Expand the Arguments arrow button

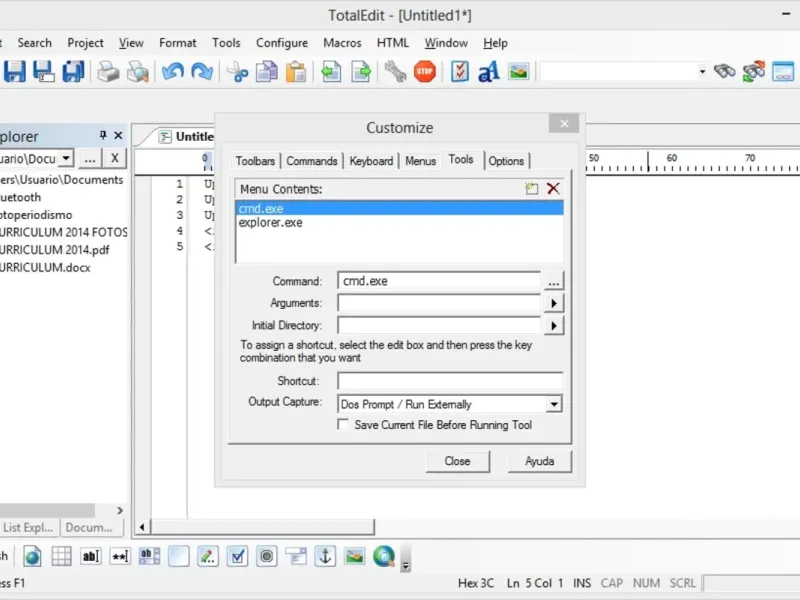tap(553, 303)
